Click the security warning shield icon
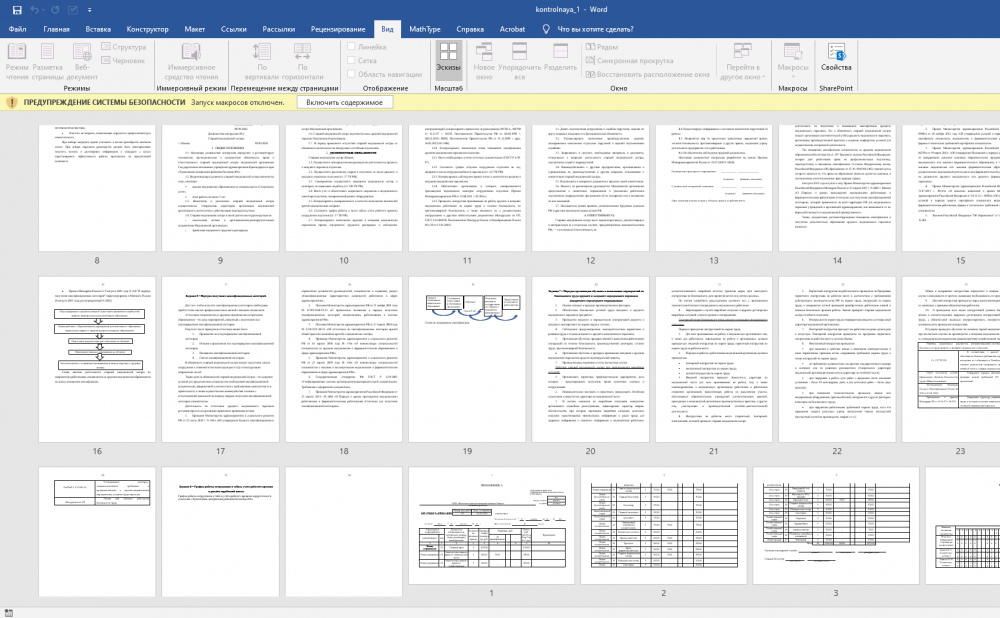This screenshot has width=1000, height=618. click(11, 102)
